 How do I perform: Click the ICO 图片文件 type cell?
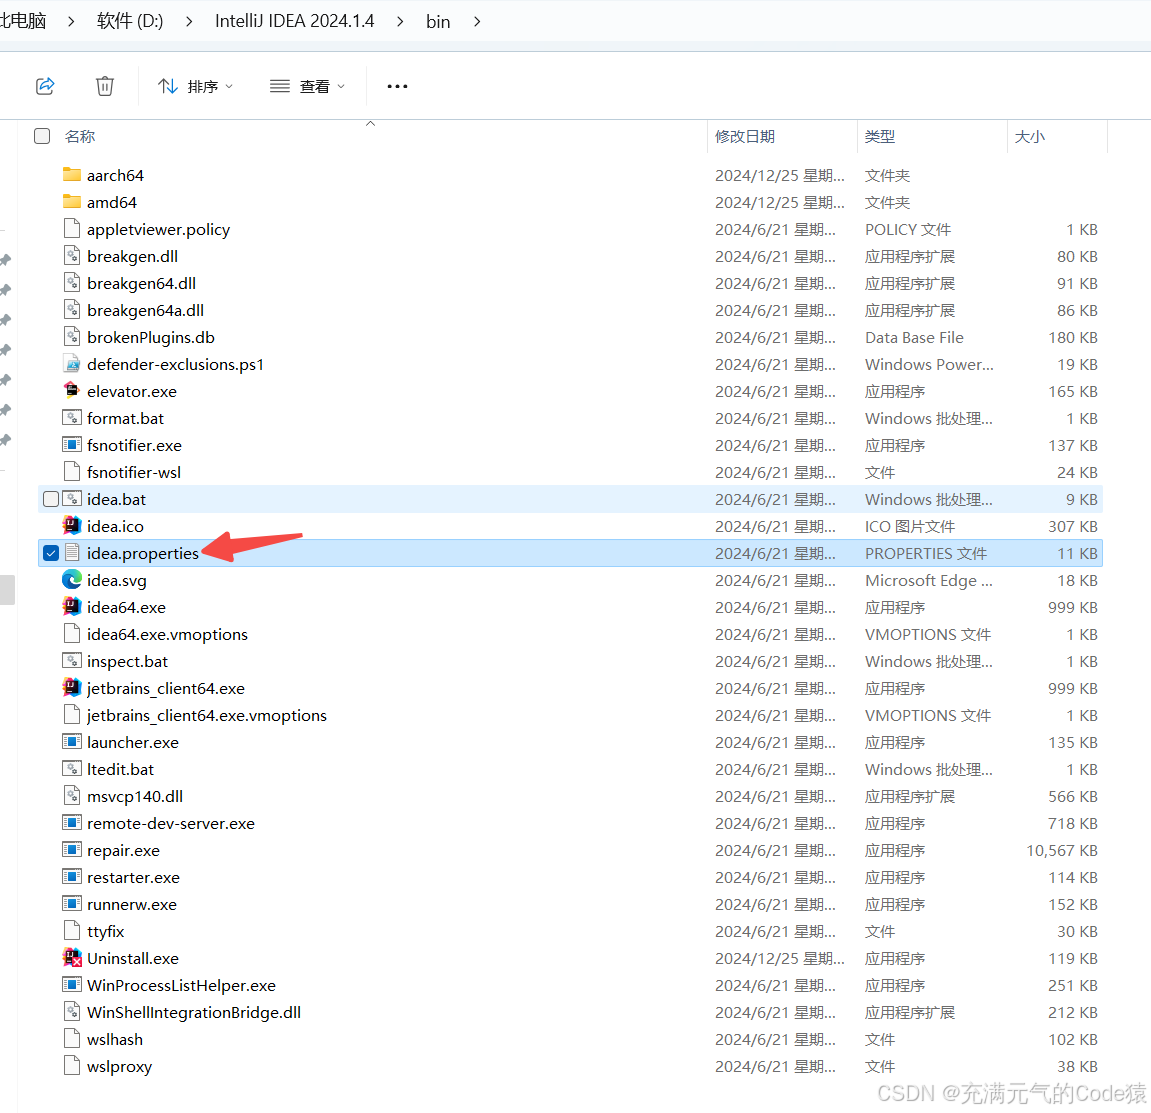(909, 526)
